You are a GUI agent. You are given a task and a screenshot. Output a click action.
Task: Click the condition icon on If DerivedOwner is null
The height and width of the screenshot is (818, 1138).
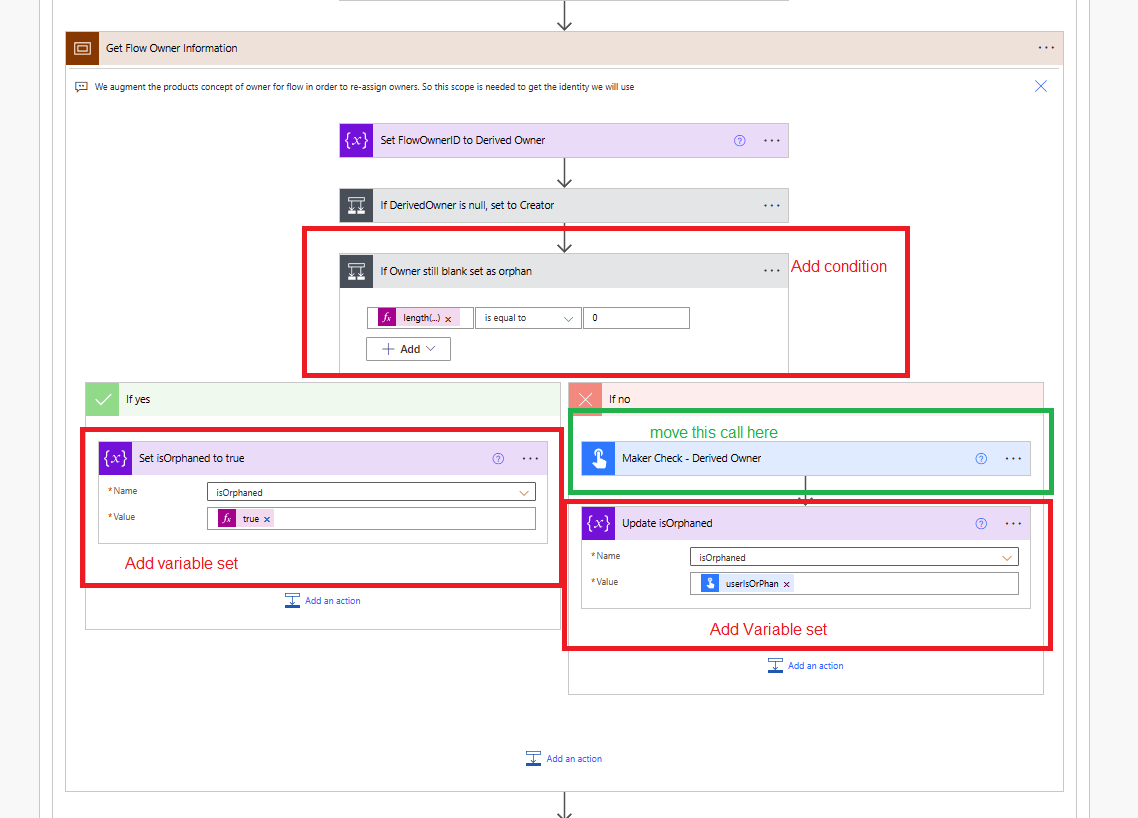point(356,205)
